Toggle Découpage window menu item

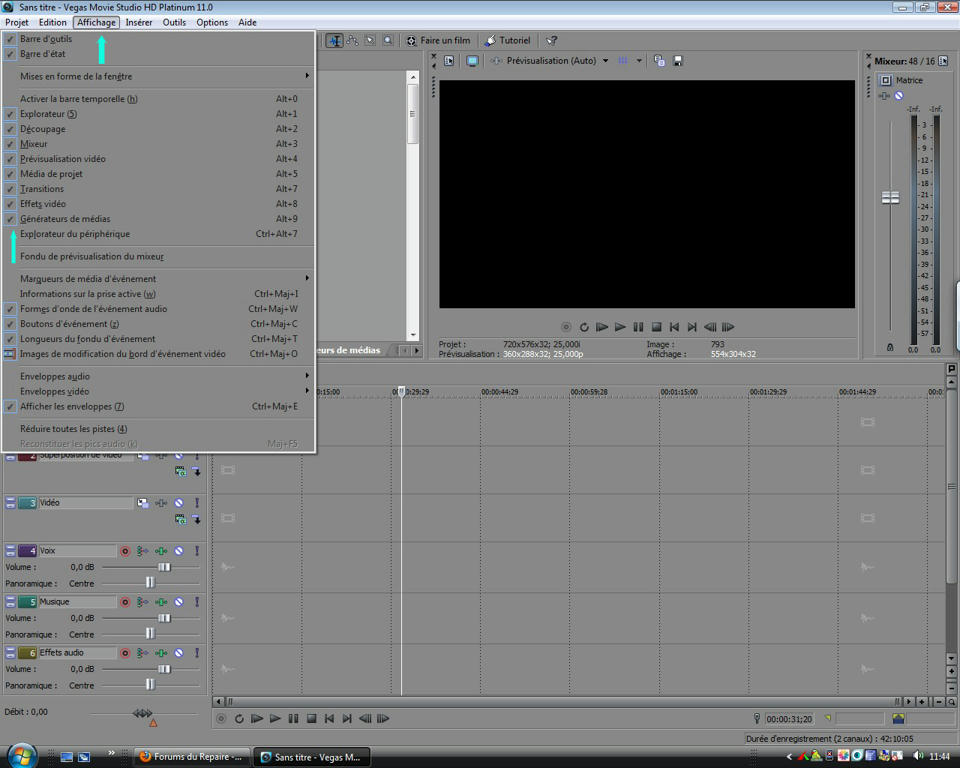(159, 129)
